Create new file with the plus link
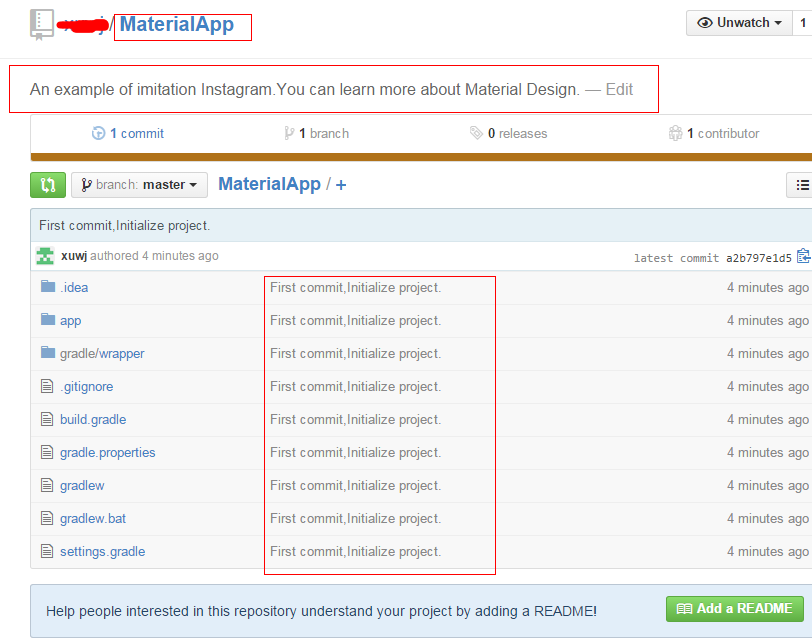This screenshot has height=644, width=812. pyautogui.click(x=341, y=185)
